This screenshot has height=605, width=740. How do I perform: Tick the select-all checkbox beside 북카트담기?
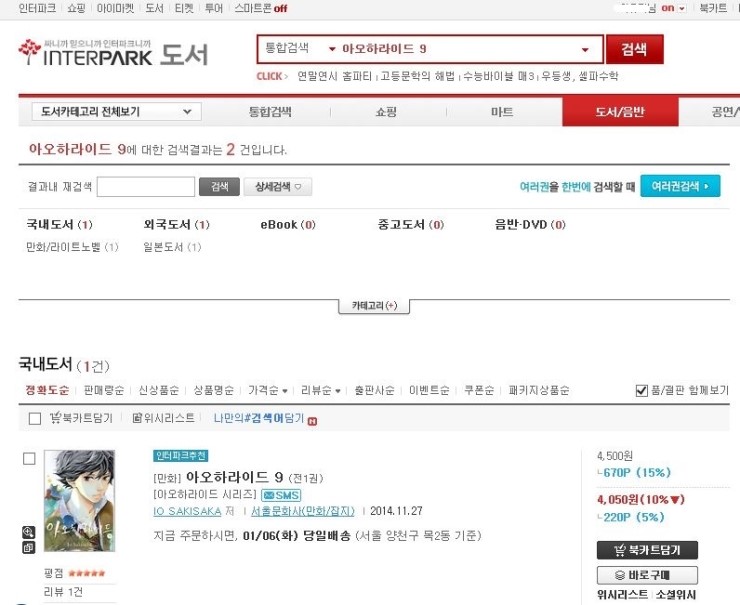(x=35, y=419)
